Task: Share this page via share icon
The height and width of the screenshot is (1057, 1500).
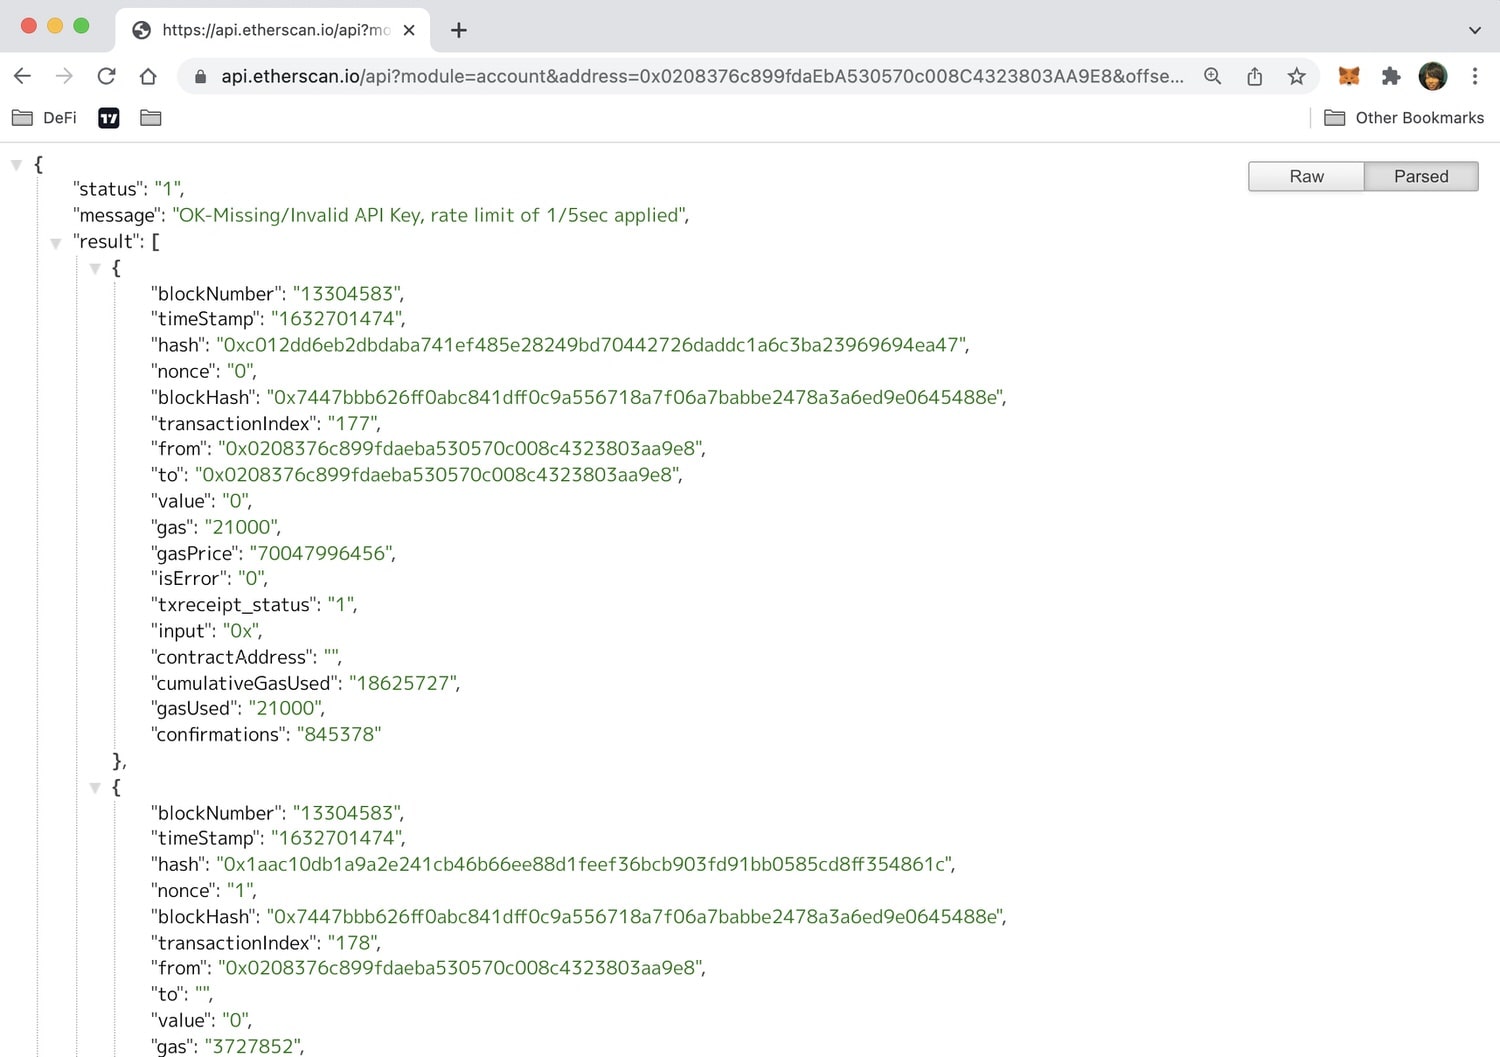Action: [x=1255, y=76]
